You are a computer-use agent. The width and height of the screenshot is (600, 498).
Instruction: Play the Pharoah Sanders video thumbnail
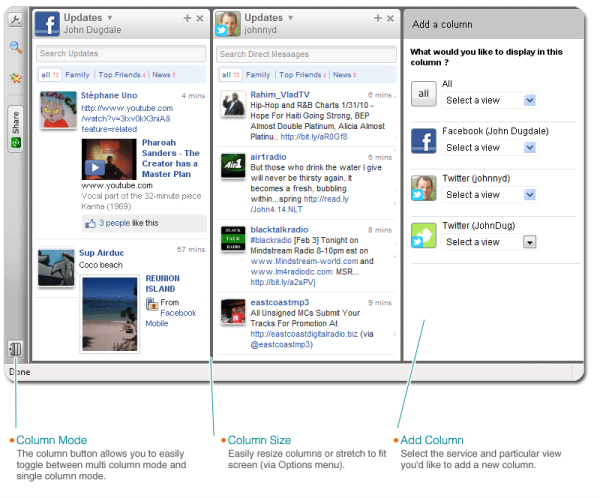tap(109, 159)
